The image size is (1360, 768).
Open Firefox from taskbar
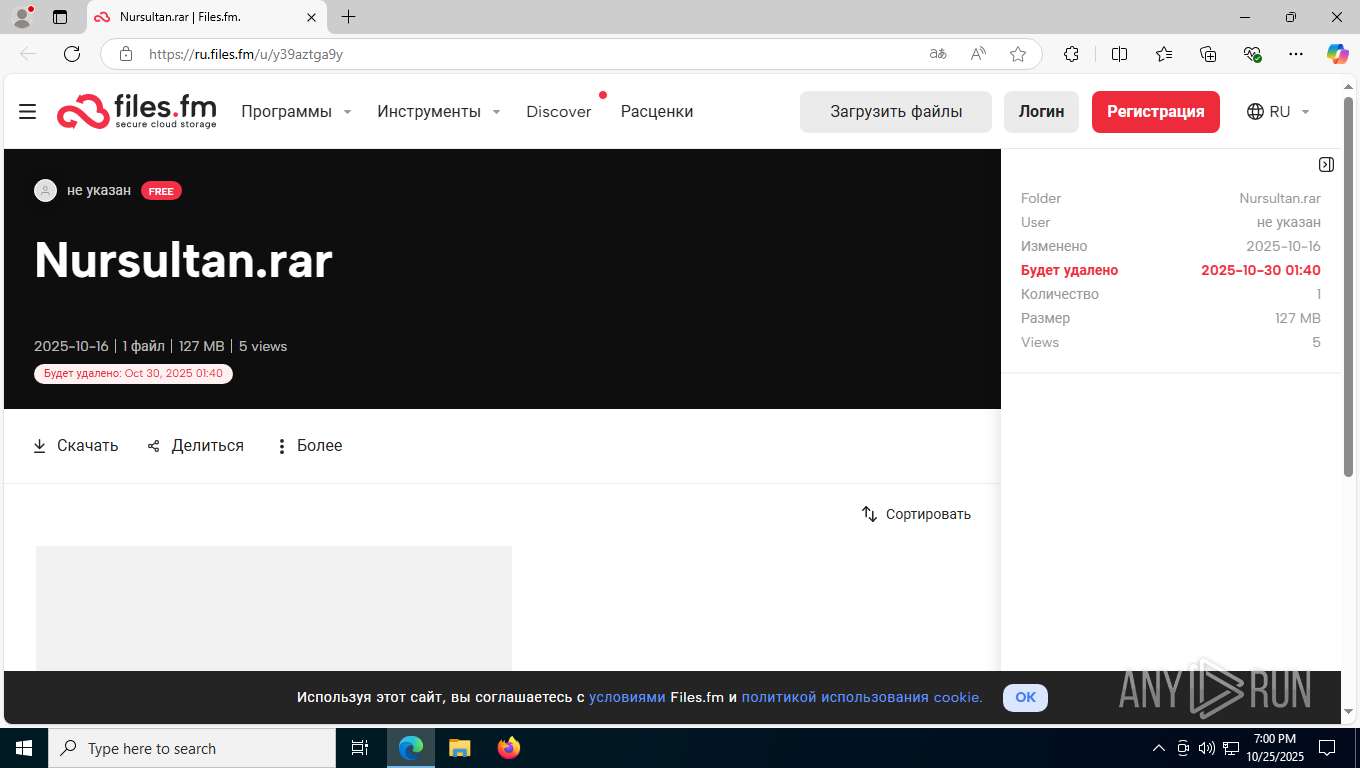[509, 748]
